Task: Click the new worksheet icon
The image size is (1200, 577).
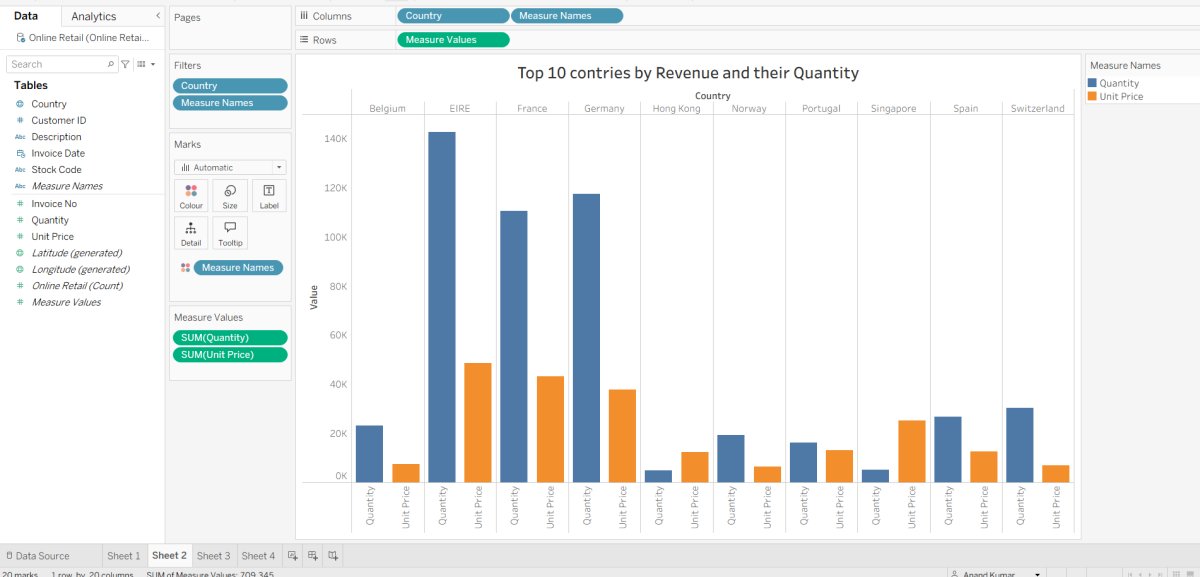Action: pyautogui.click(x=293, y=555)
